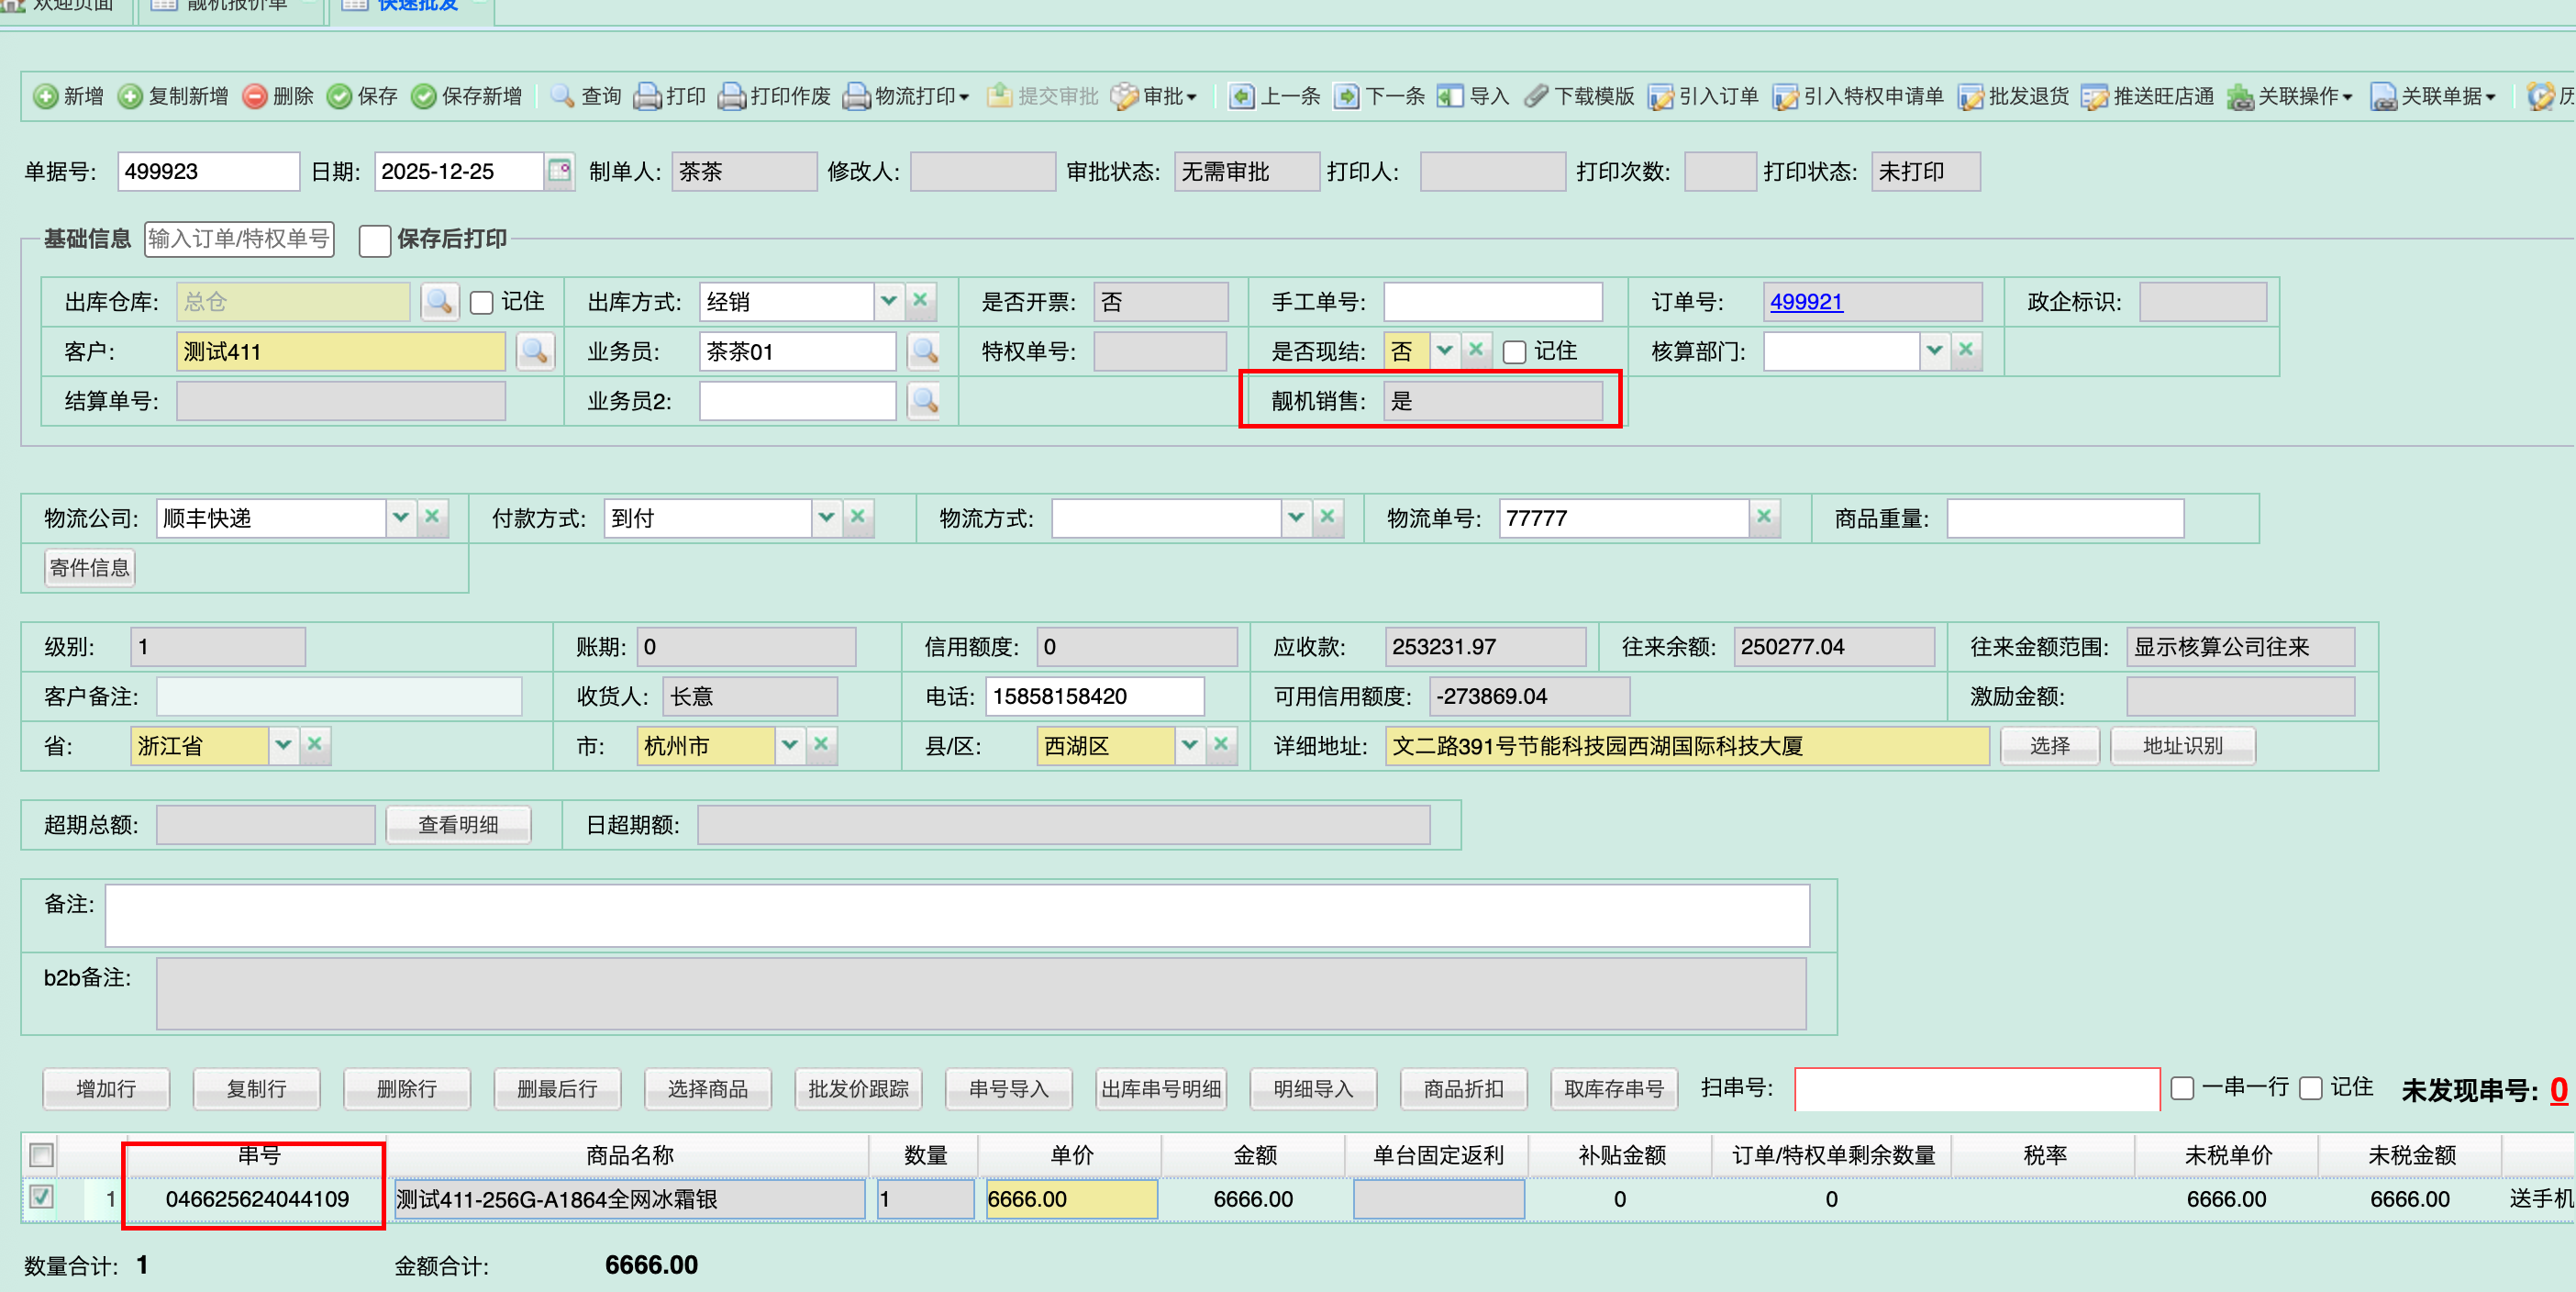
Task: Click the 打印作废 printer icon
Action: pyautogui.click(x=732, y=97)
